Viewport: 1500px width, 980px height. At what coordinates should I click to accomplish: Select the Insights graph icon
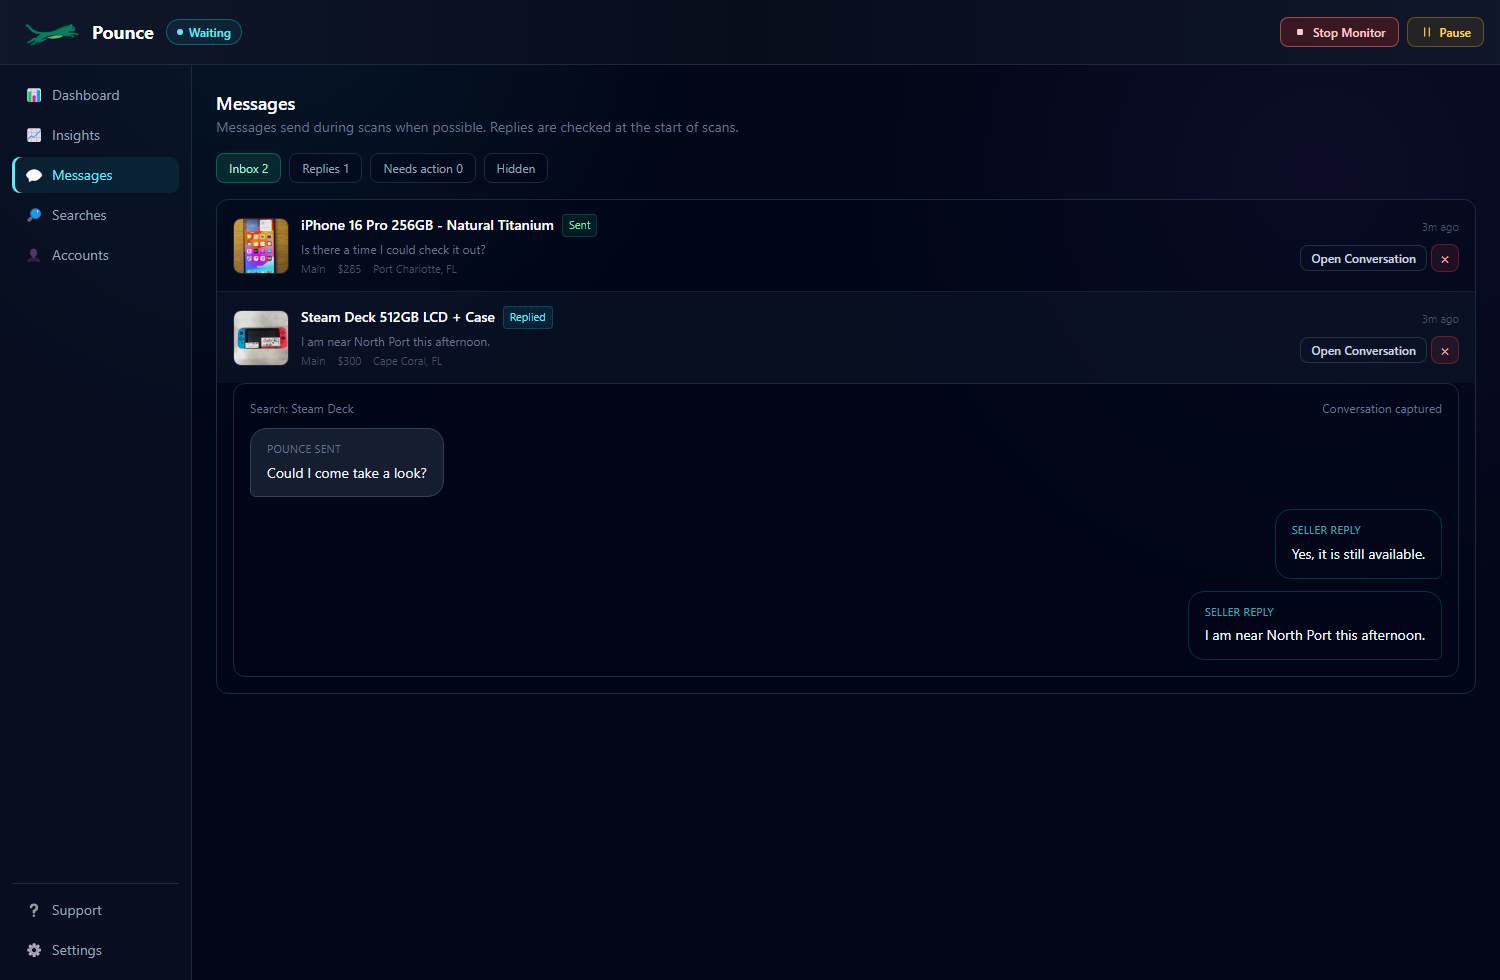[x=34, y=135]
